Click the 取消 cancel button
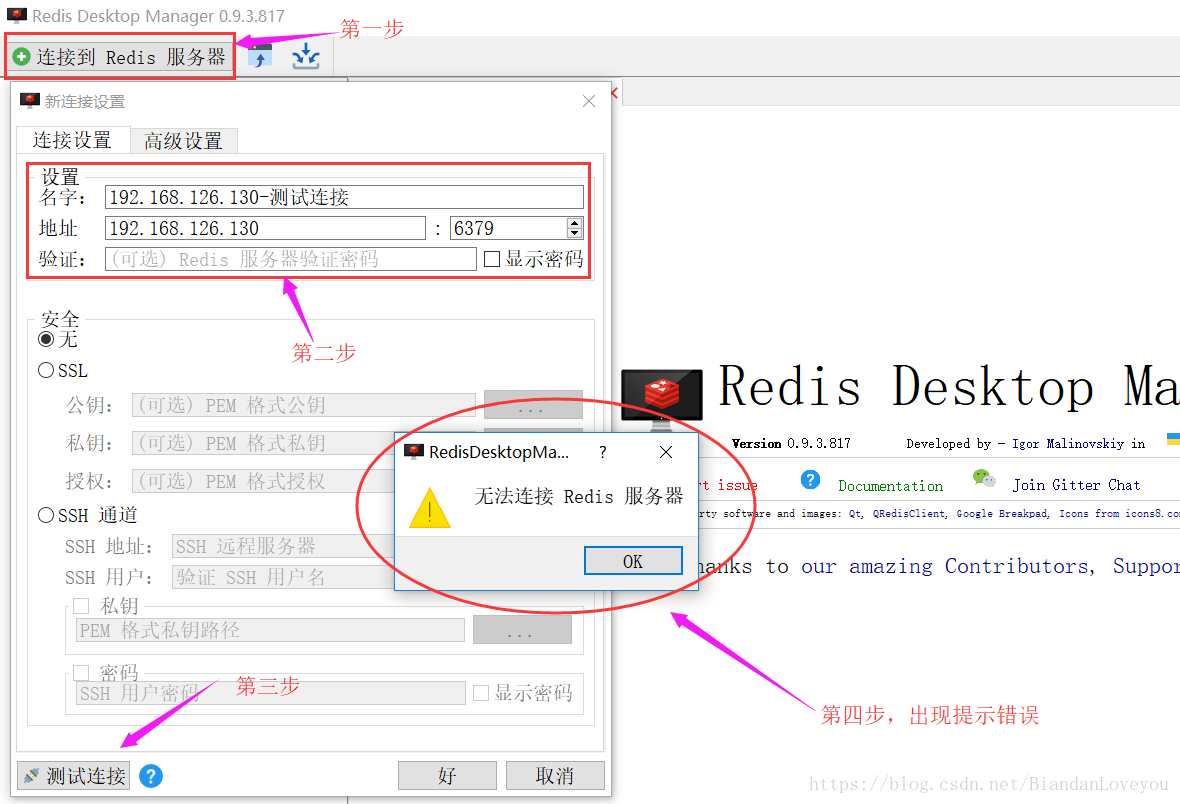The width and height of the screenshot is (1180, 804). coord(555,775)
